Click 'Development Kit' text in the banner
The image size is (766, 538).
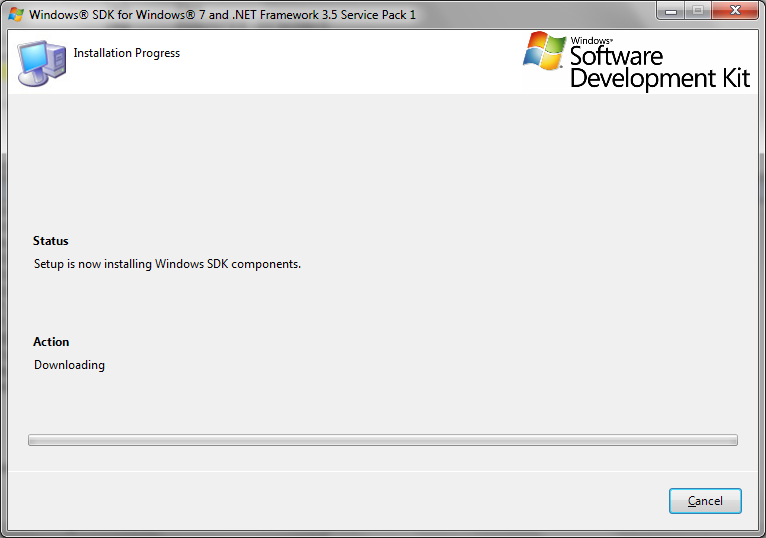pyautogui.click(x=659, y=80)
